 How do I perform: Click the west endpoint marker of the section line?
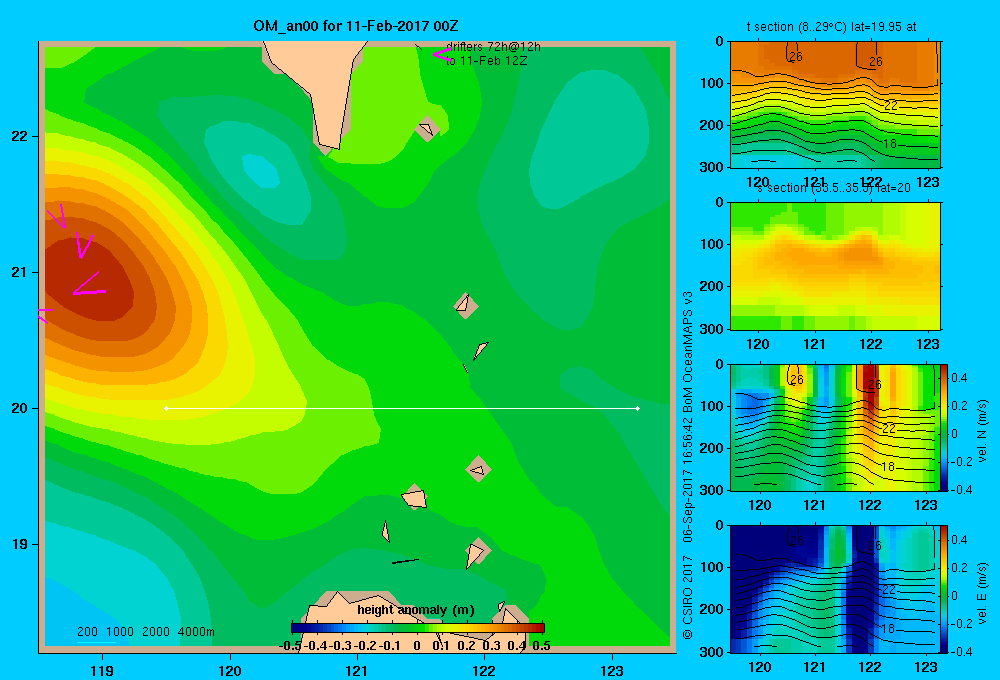[x=166, y=408]
